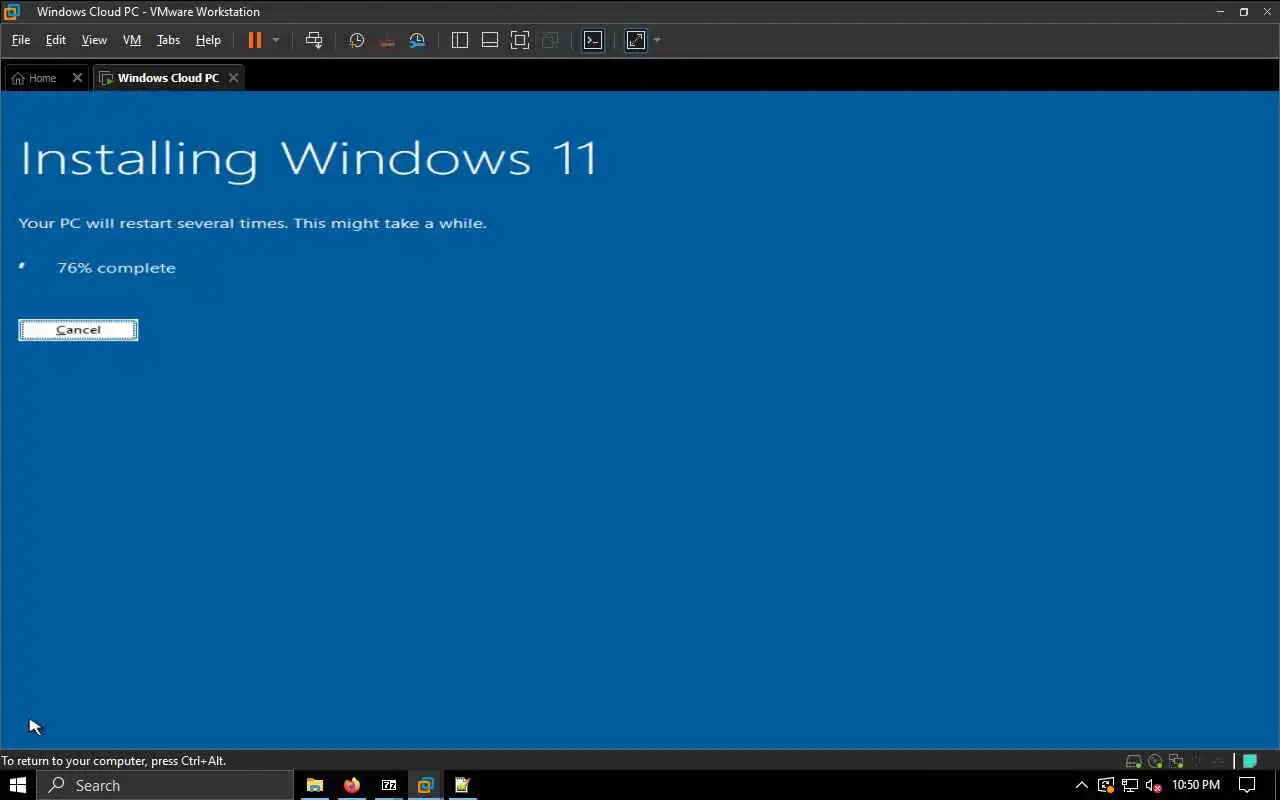
Task: Open the snapshot manager
Action: pos(417,40)
